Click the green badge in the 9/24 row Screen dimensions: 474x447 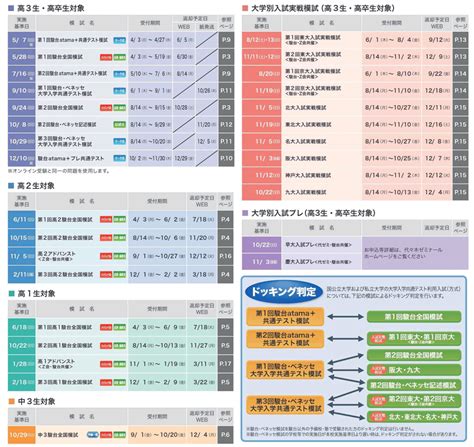tap(120, 108)
